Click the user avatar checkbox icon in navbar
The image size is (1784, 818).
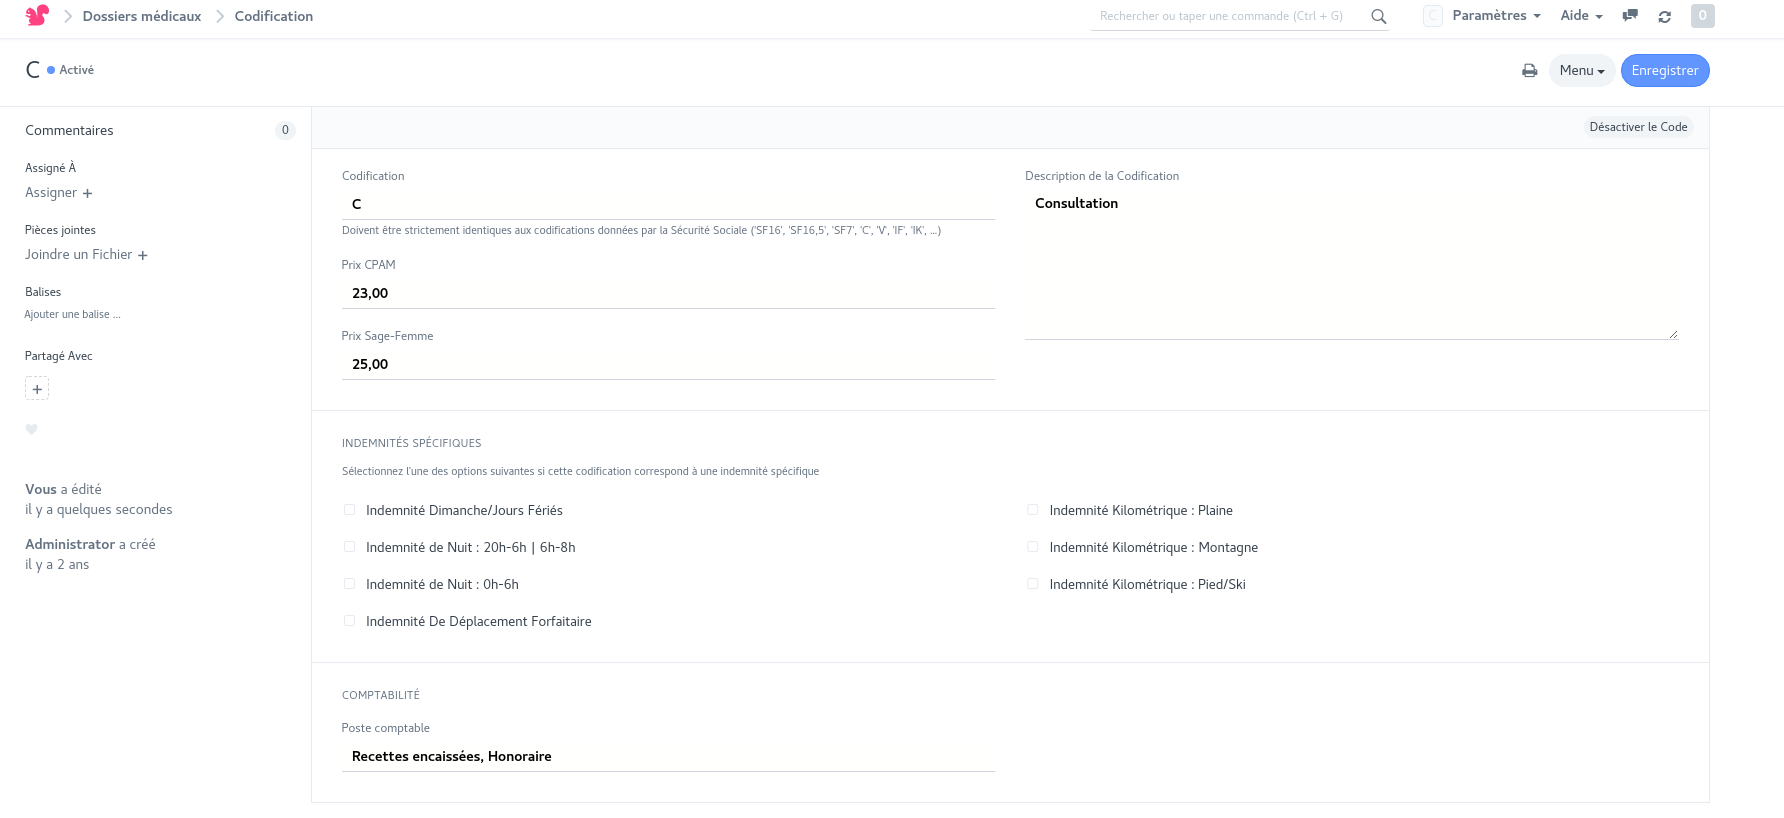[1433, 16]
